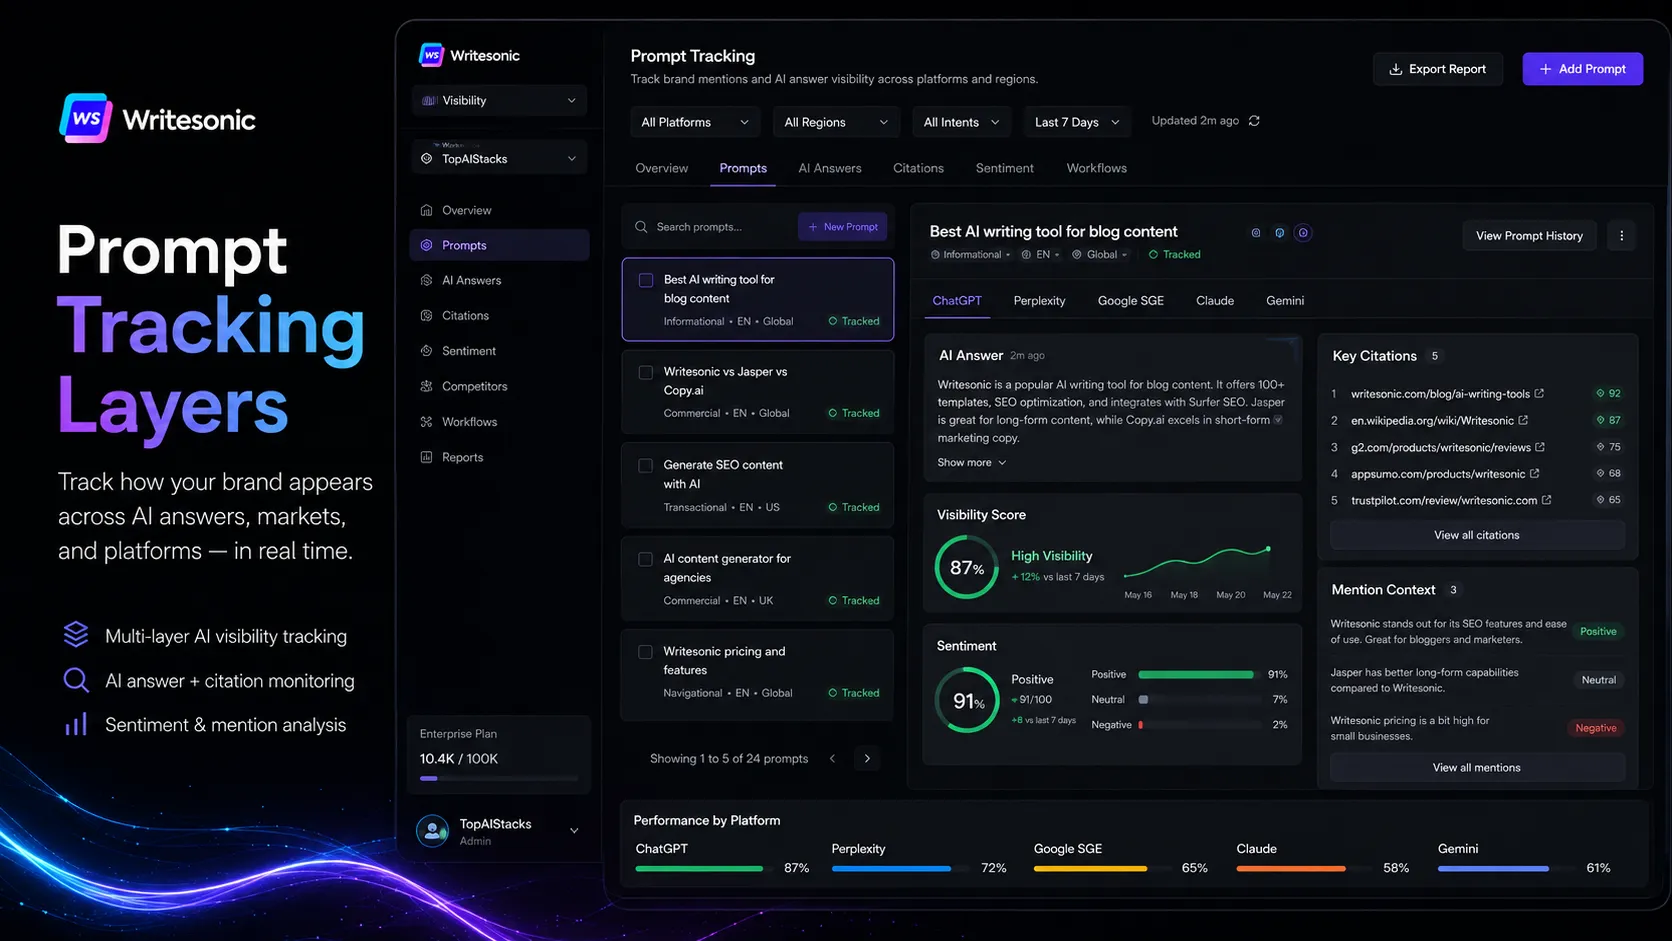The height and width of the screenshot is (941, 1672).
Task: Open the All Platforms filter dropdown
Action: coord(695,122)
